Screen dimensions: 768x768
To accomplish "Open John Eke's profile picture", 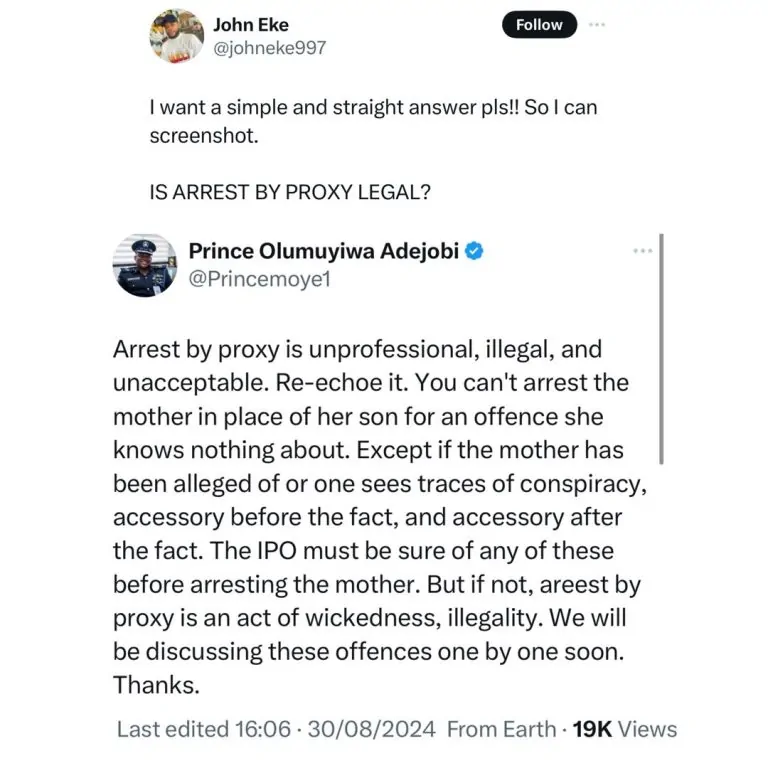I will (x=176, y=37).
